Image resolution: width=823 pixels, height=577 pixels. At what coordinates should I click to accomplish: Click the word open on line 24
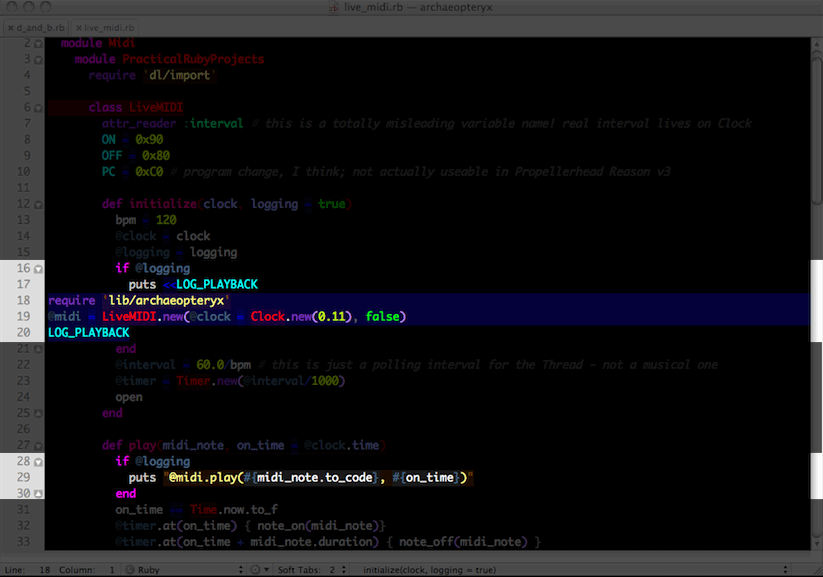pyautogui.click(x=129, y=397)
